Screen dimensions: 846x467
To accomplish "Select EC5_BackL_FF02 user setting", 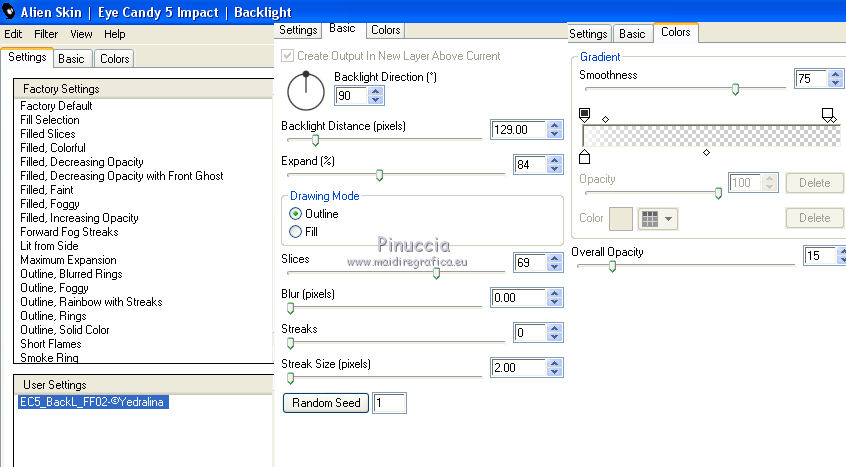I will coord(93,402).
